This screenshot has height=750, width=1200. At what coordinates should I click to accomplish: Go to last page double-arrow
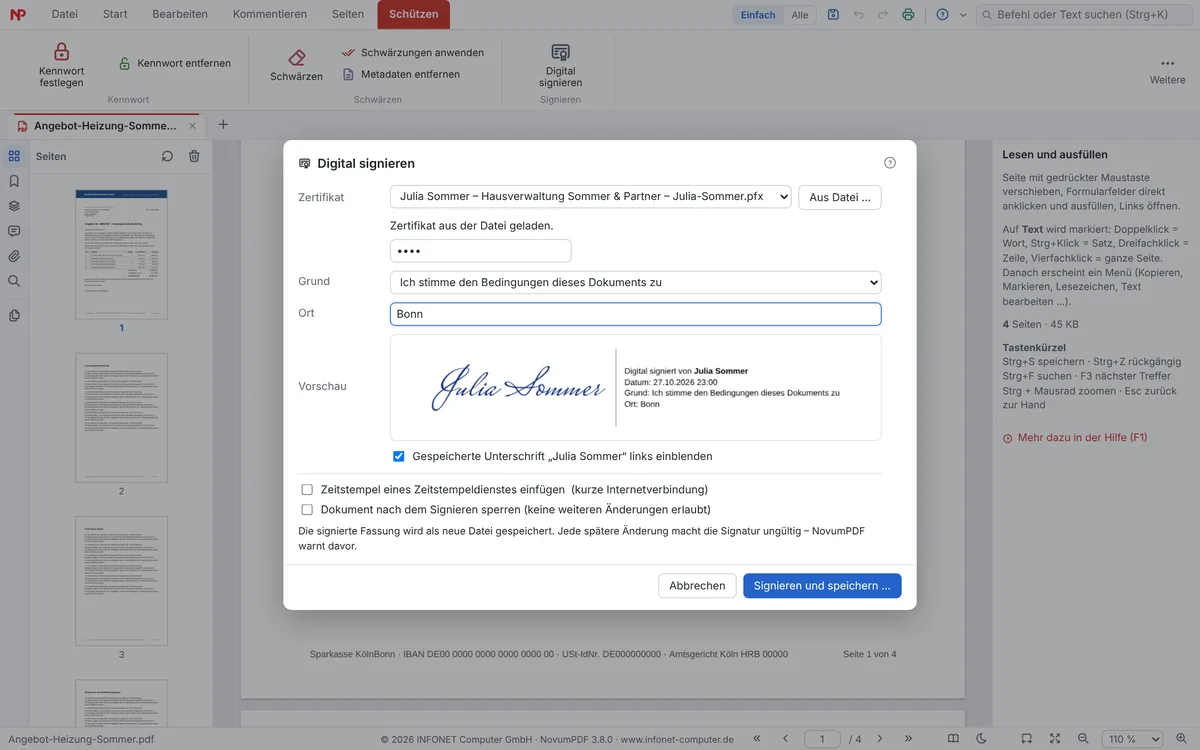[909, 739]
